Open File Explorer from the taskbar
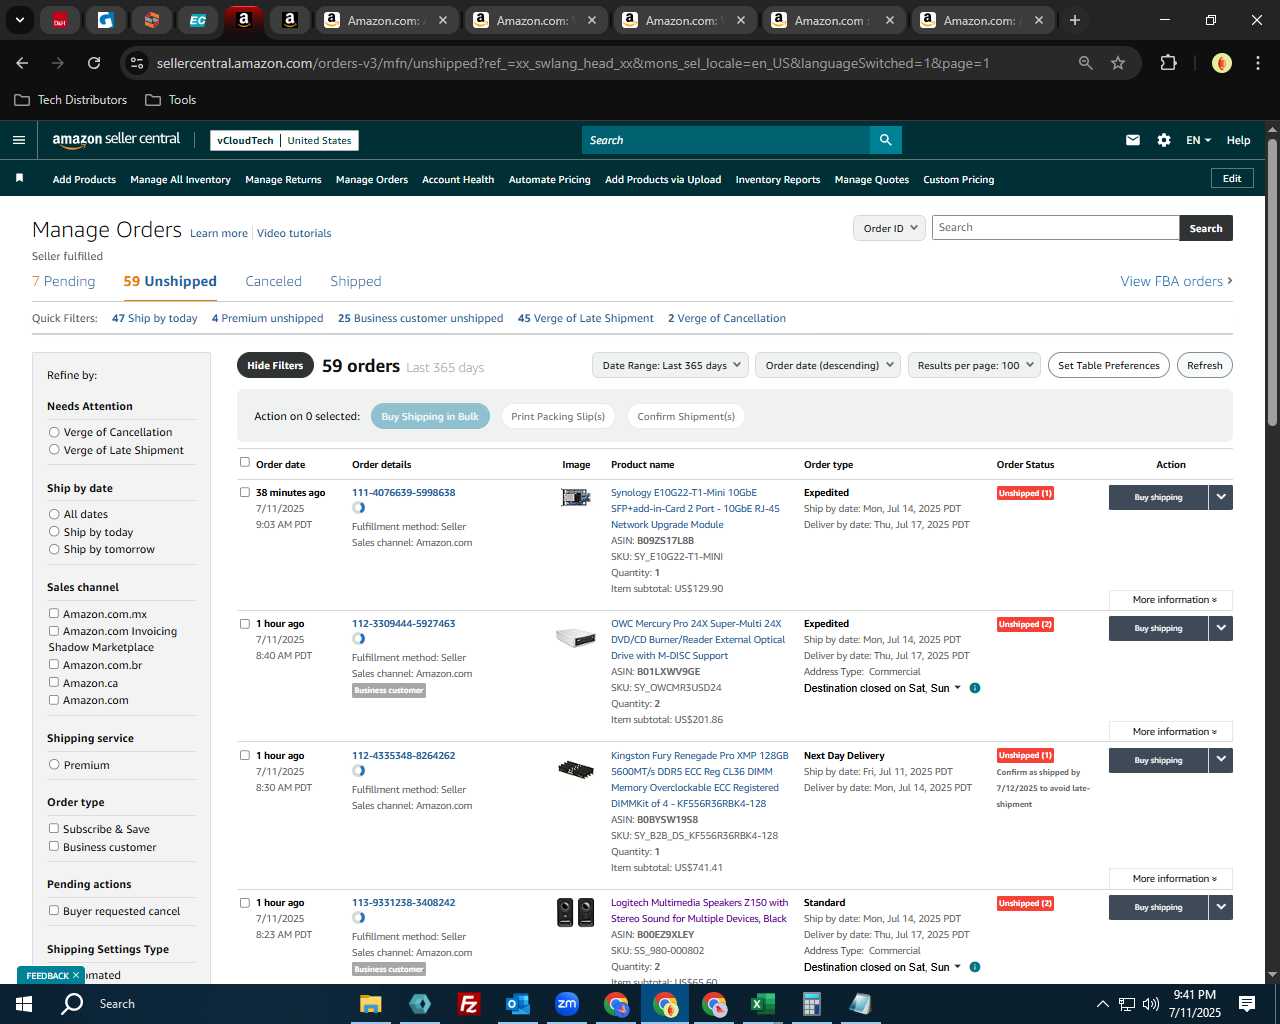Viewport: 1280px width, 1024px height. click(371, 1004)
